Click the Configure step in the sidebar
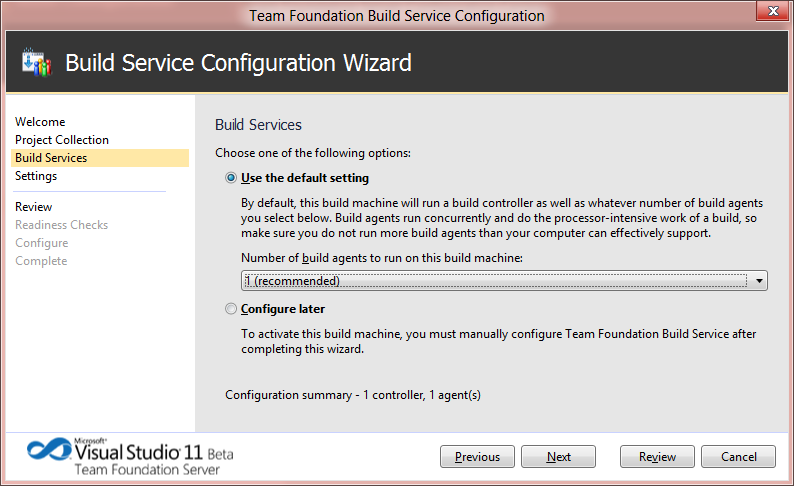Image resolution: width=794 pixels, height=486 pixels. tap(42, 243)
